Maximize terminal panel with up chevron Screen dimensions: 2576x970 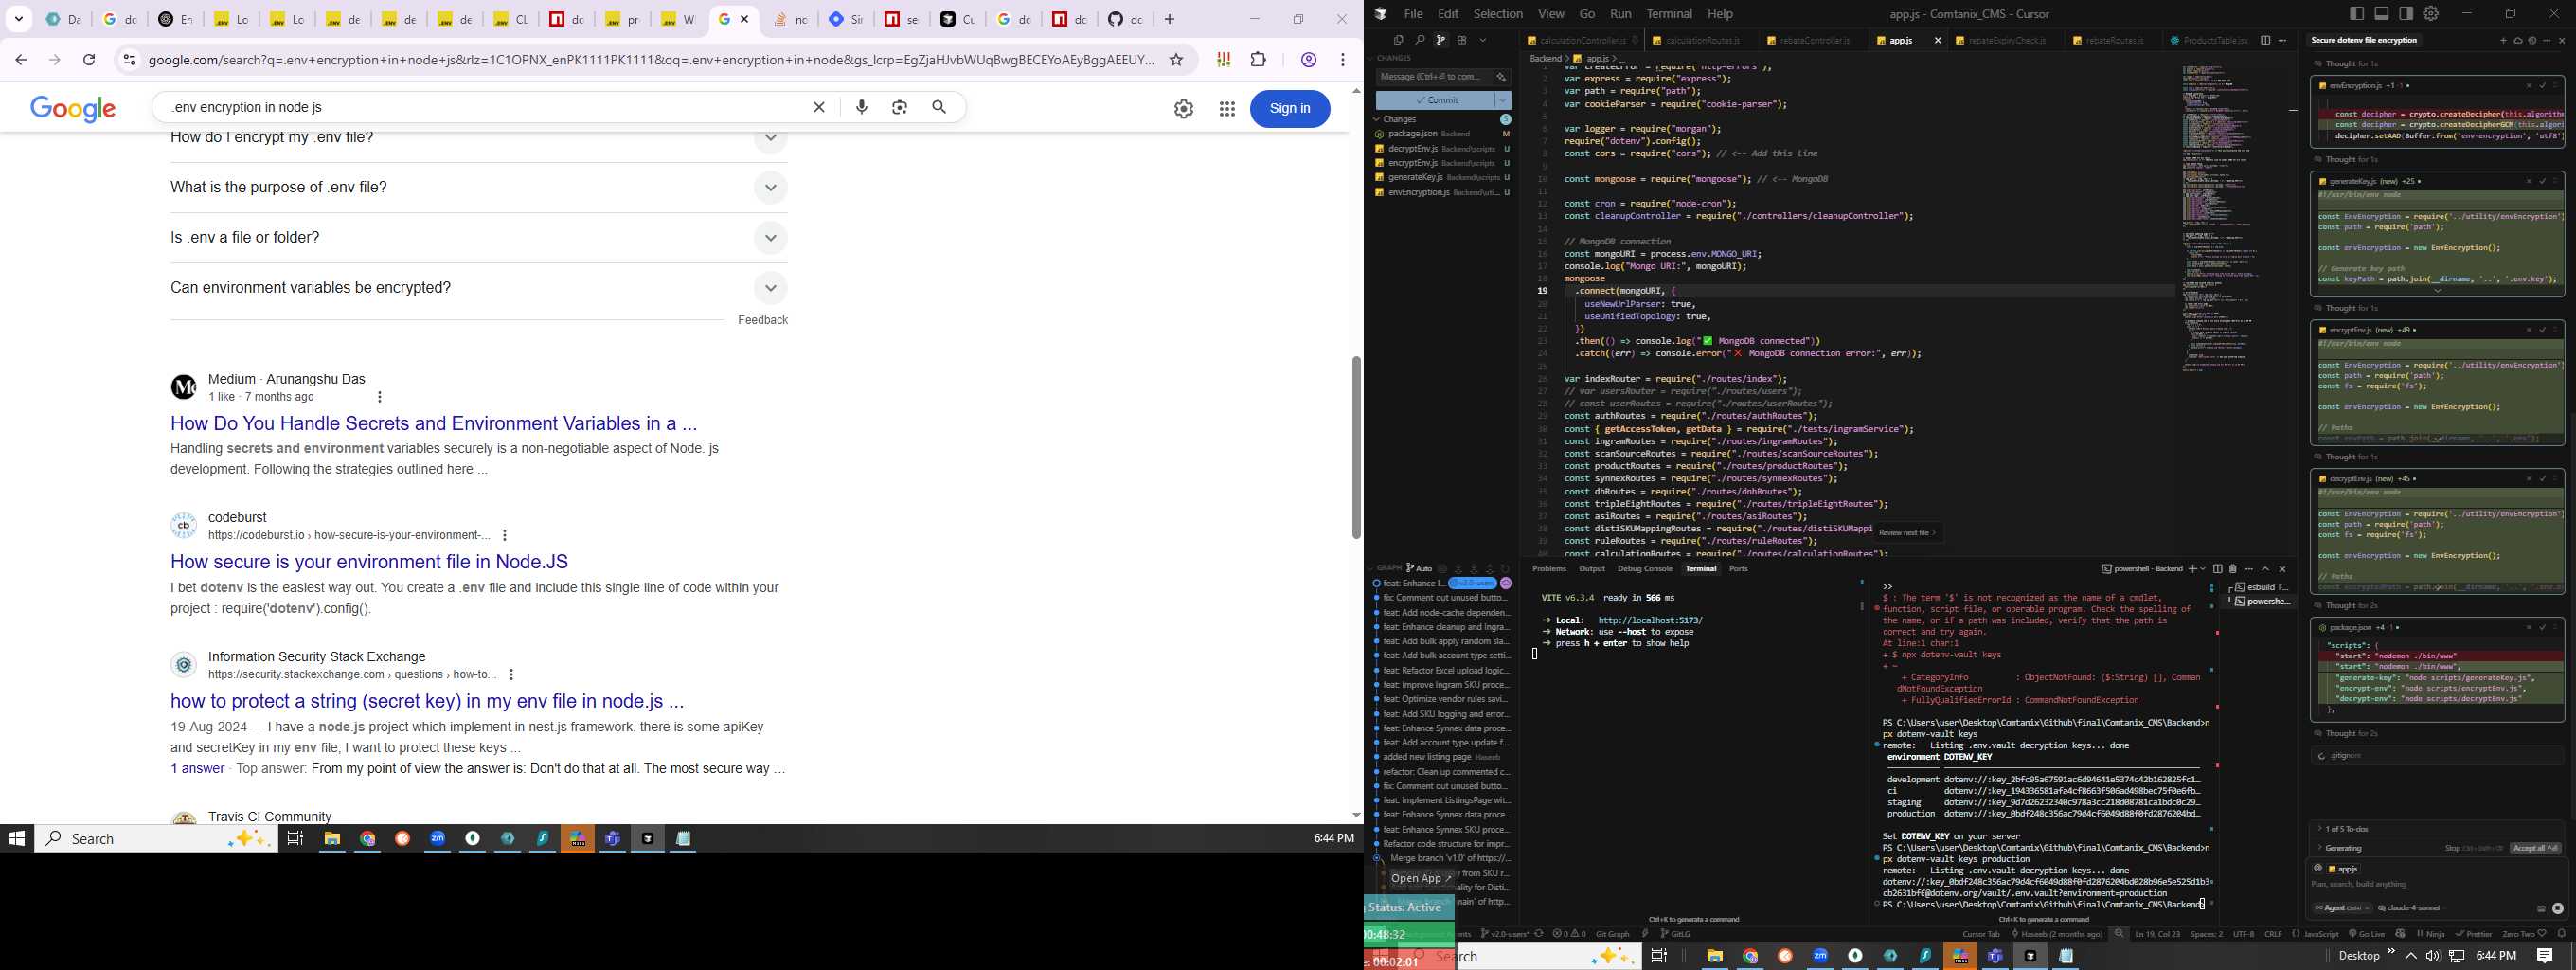coord(2266,569)
